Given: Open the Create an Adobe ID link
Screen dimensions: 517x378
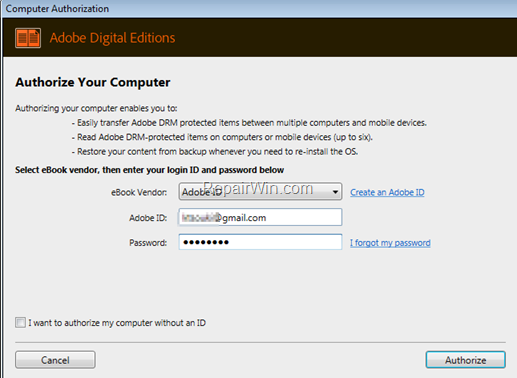Looking at the screenshot, I should pos(387,192).
